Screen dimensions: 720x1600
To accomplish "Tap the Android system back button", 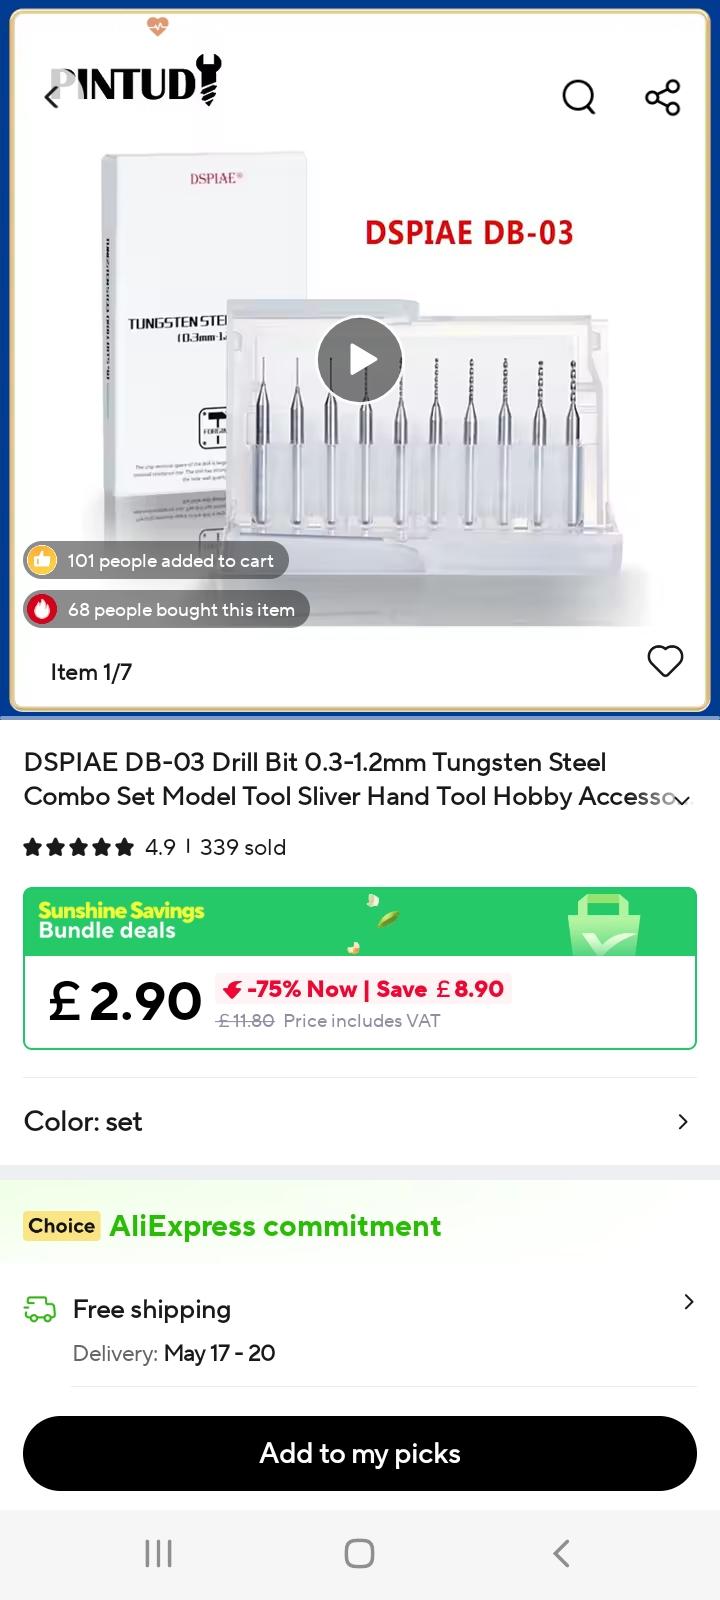I will click(561, 1553).
